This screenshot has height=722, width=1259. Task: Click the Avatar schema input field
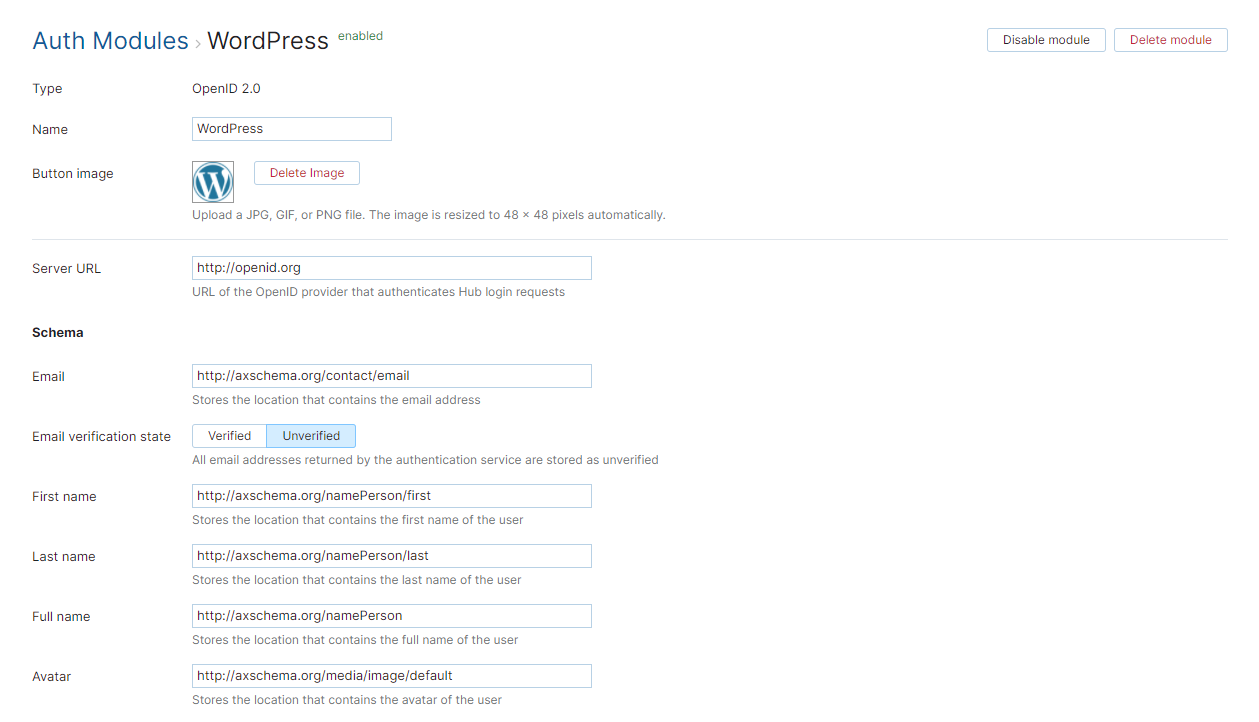pos(391,675)
